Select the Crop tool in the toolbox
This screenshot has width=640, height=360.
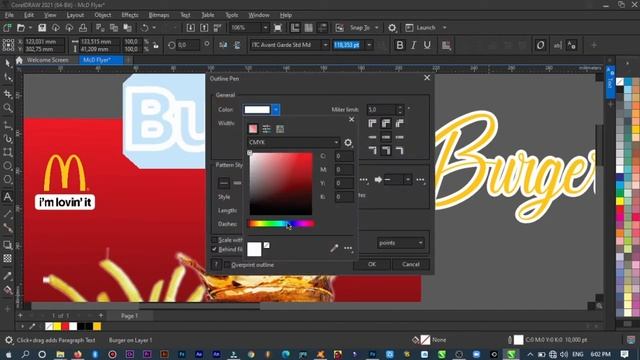click(7, 94)
